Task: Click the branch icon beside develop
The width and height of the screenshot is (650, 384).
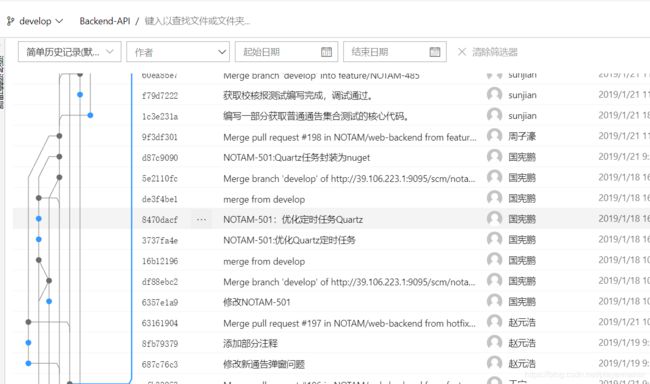Action: coord(10,21)
